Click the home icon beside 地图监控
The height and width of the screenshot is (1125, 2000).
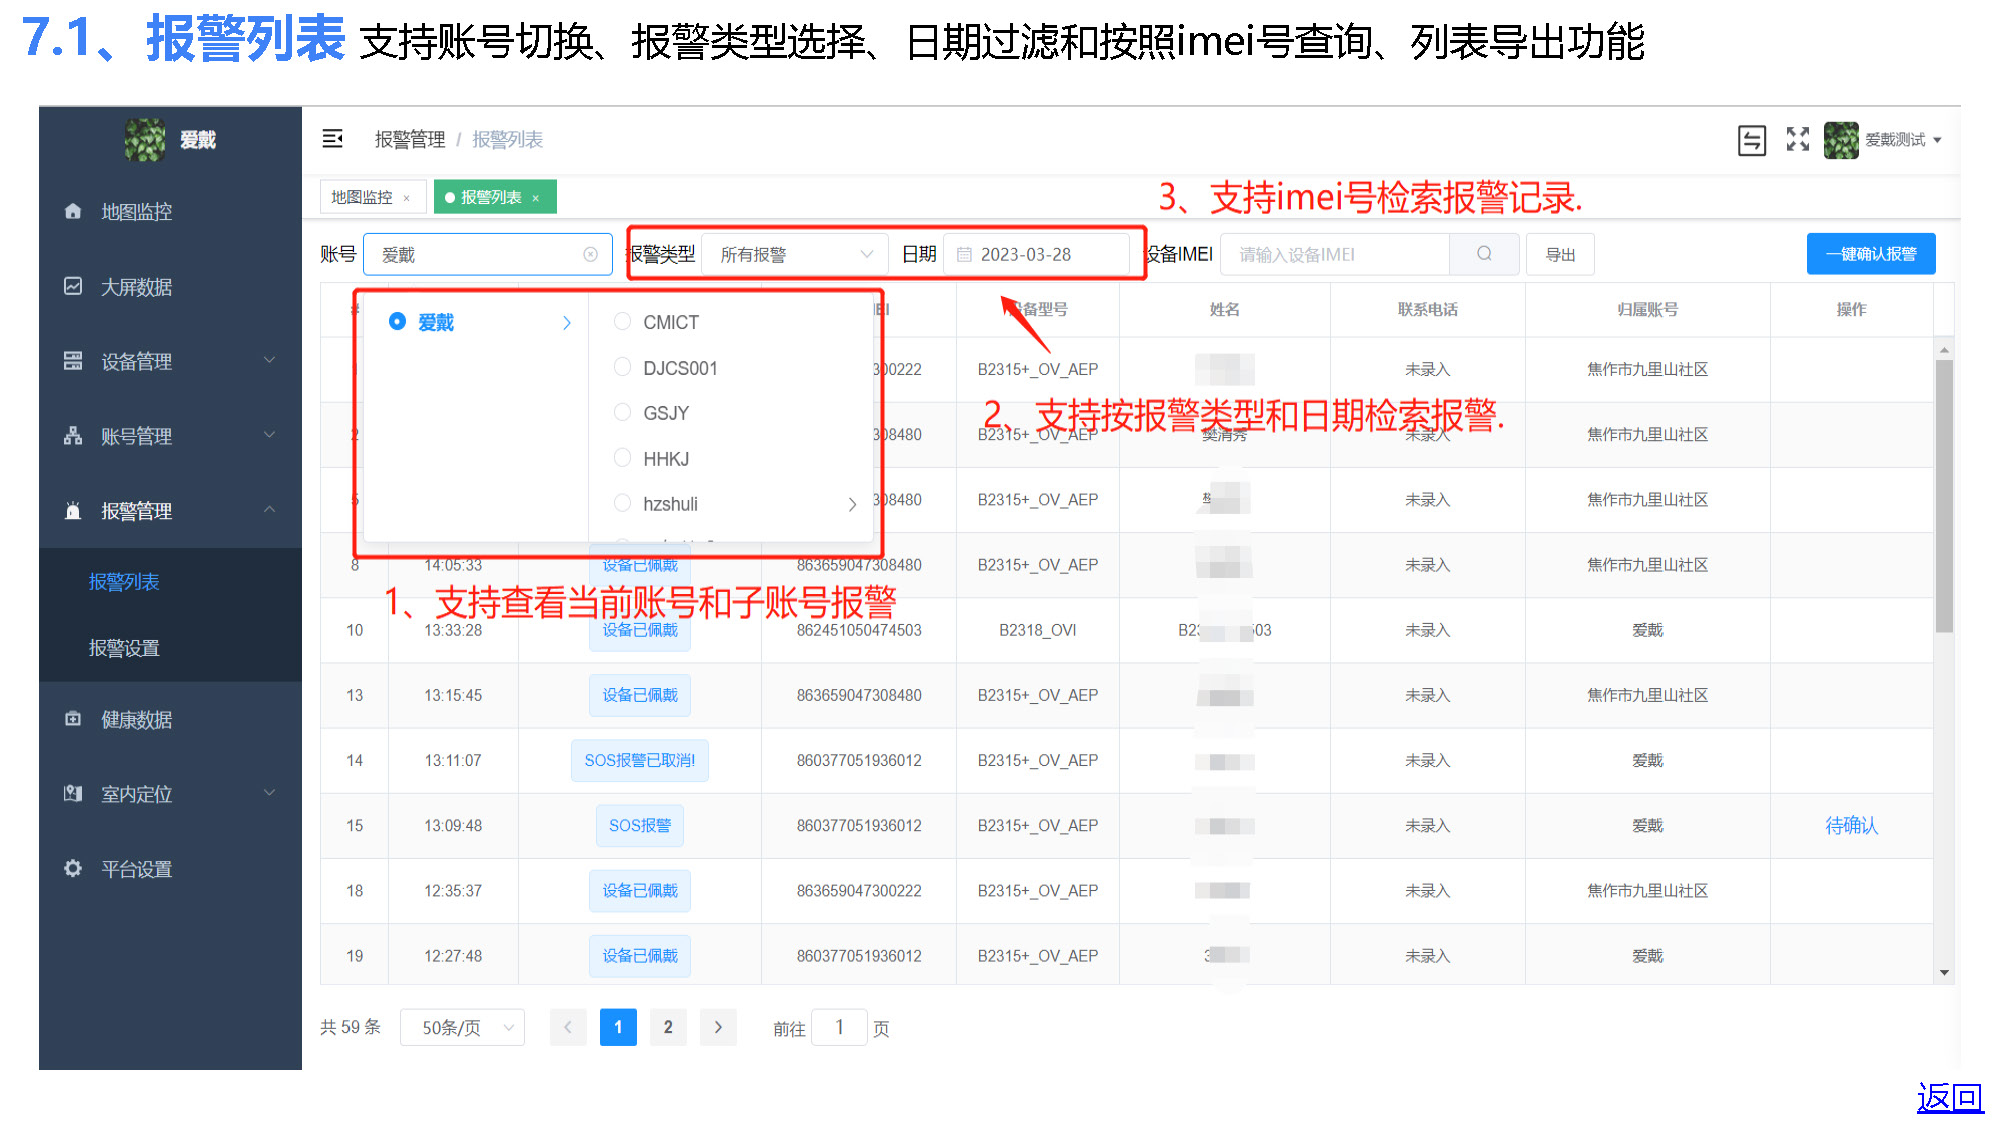(x=73, y=211)
